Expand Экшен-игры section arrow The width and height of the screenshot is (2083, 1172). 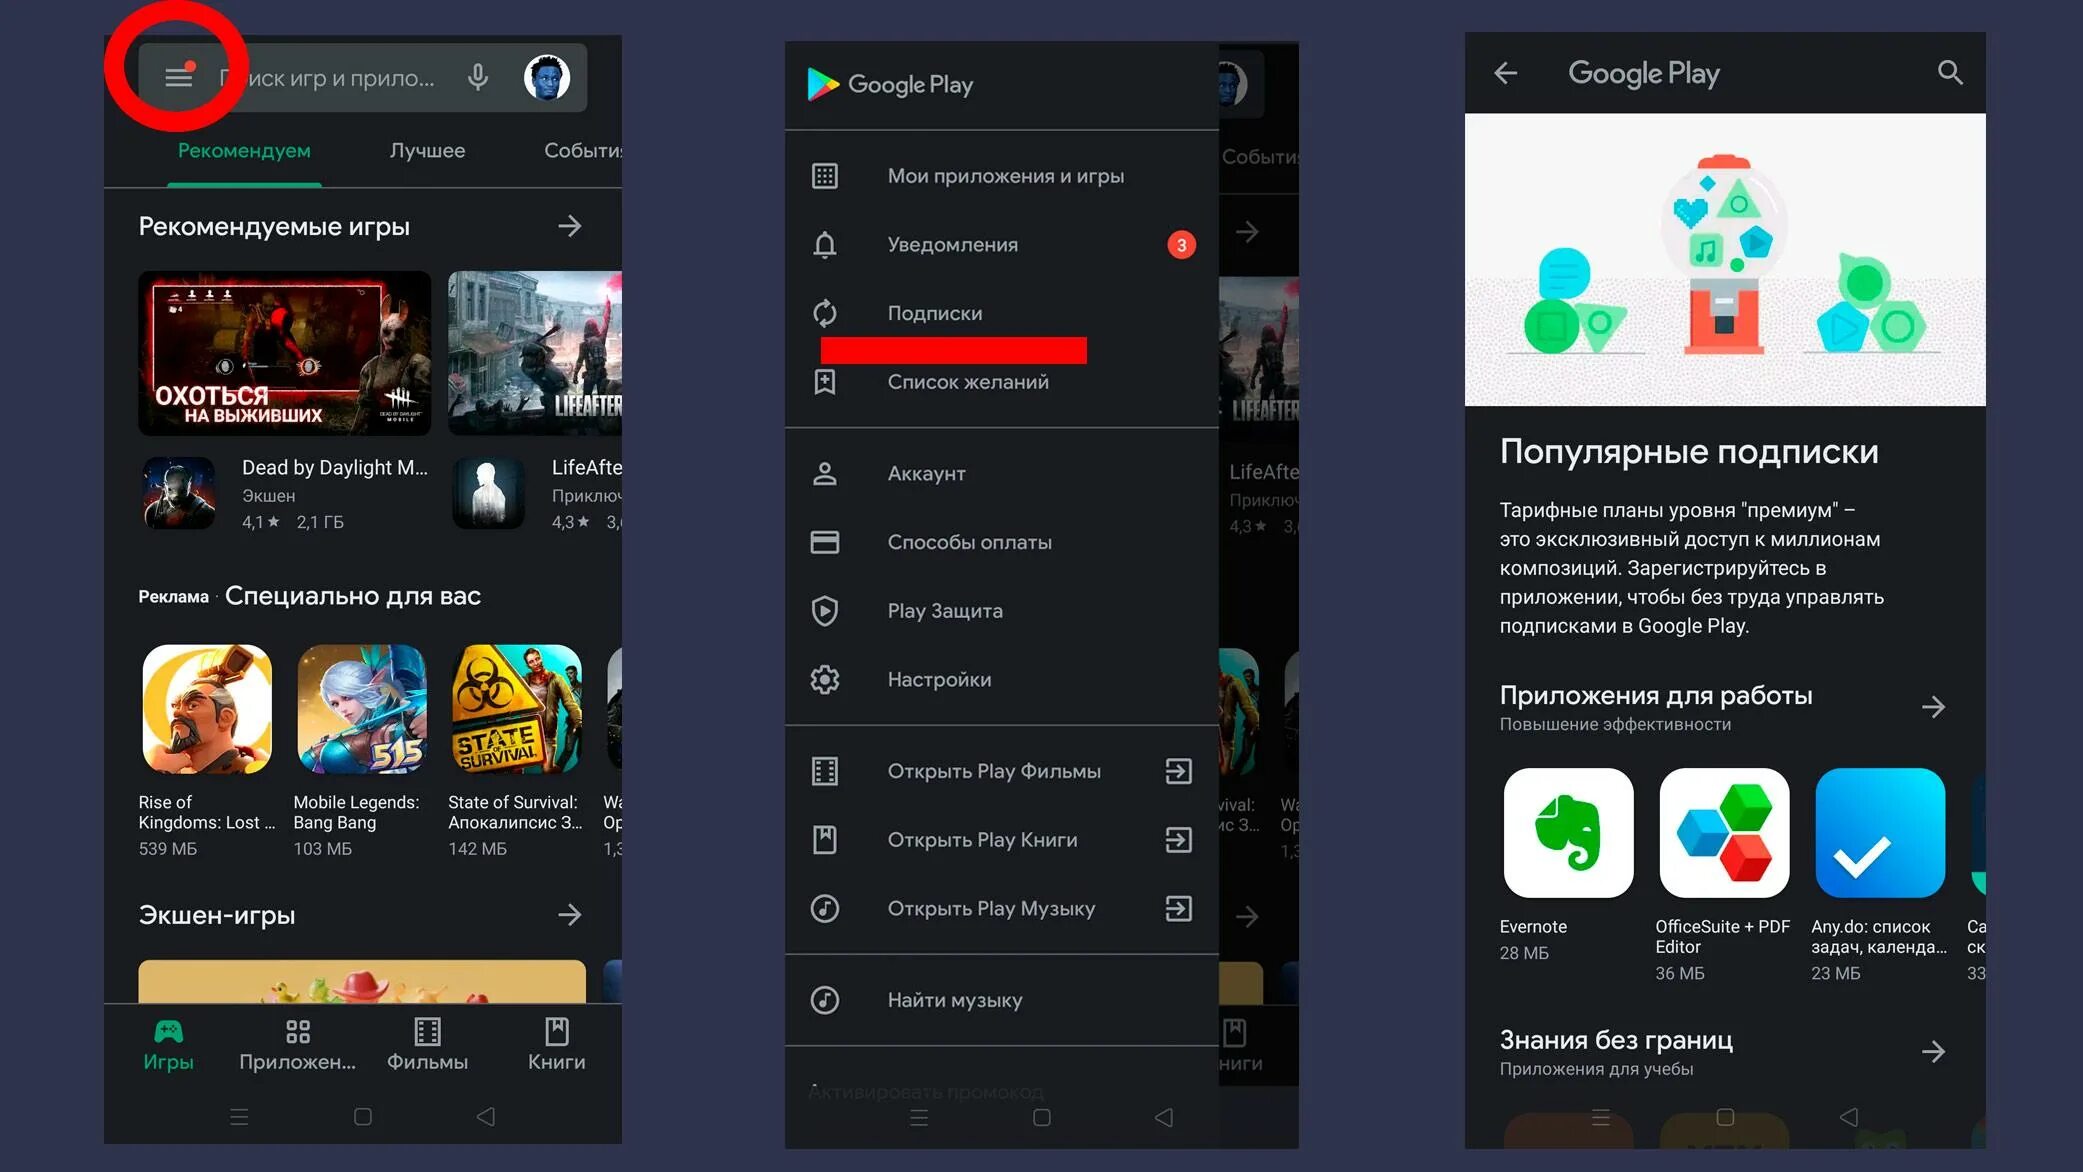pos(571,916)
